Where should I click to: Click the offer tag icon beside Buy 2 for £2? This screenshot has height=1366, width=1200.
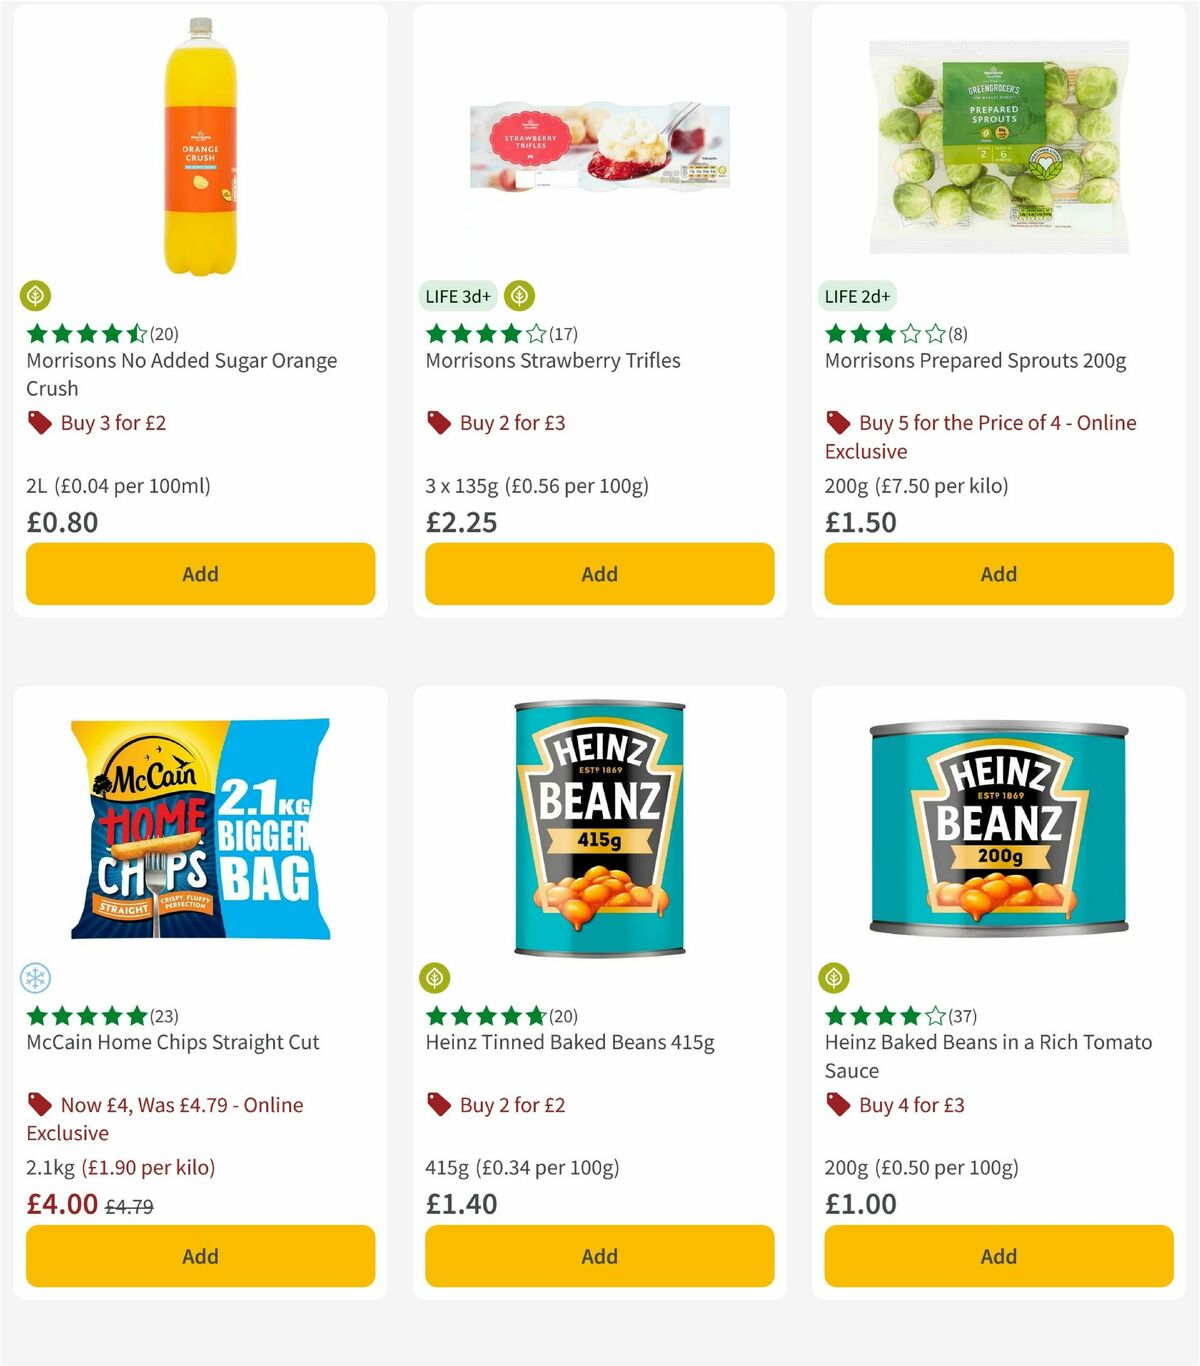(x=437, y=1105)
